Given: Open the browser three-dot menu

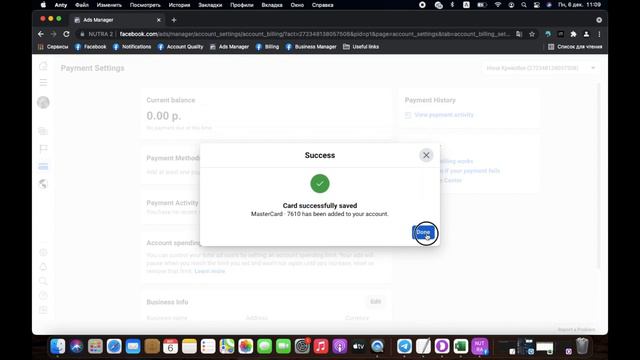Looking at the screenshot, I should (599, 34).
